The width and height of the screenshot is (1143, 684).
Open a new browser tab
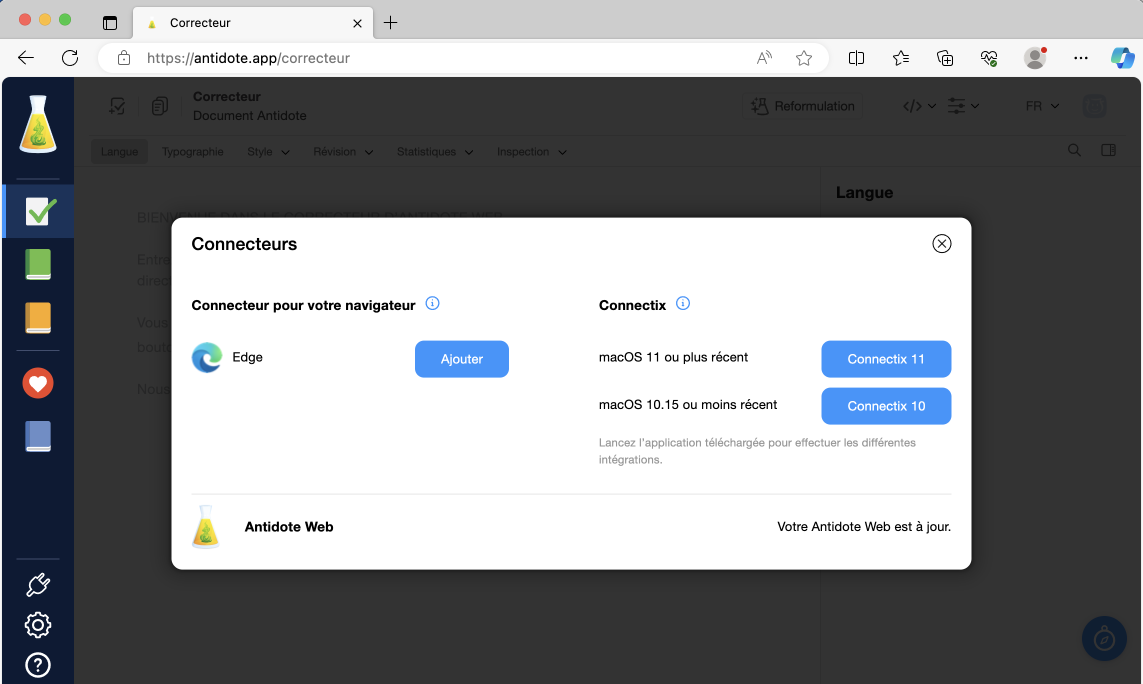(391, 23)
